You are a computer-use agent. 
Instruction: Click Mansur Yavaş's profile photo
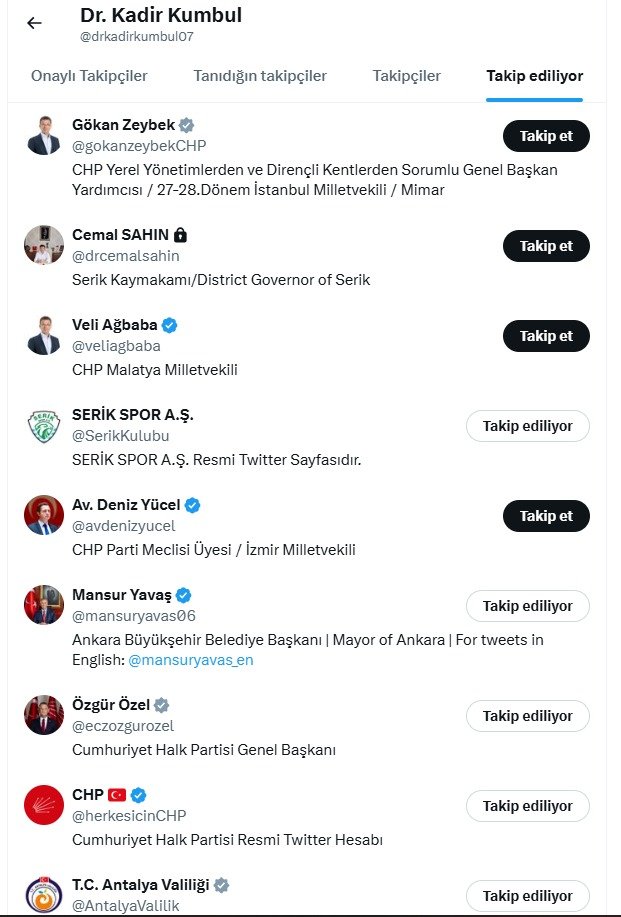pos(44,605)
